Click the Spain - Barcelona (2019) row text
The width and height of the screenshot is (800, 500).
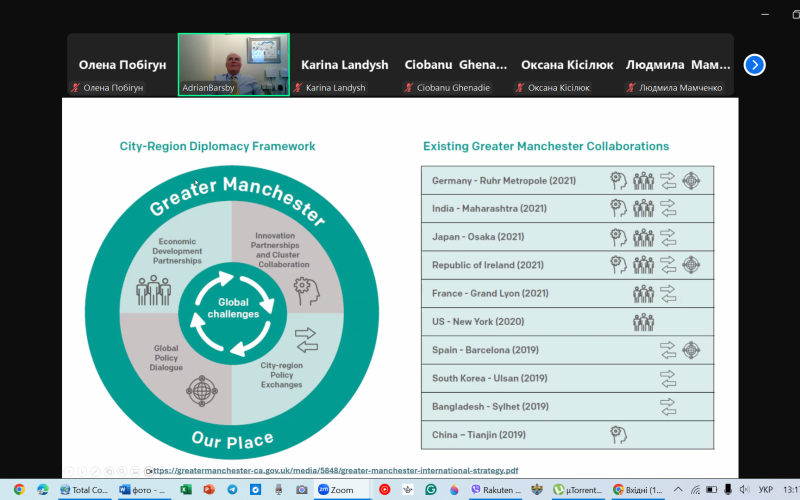tap(485, 350)
